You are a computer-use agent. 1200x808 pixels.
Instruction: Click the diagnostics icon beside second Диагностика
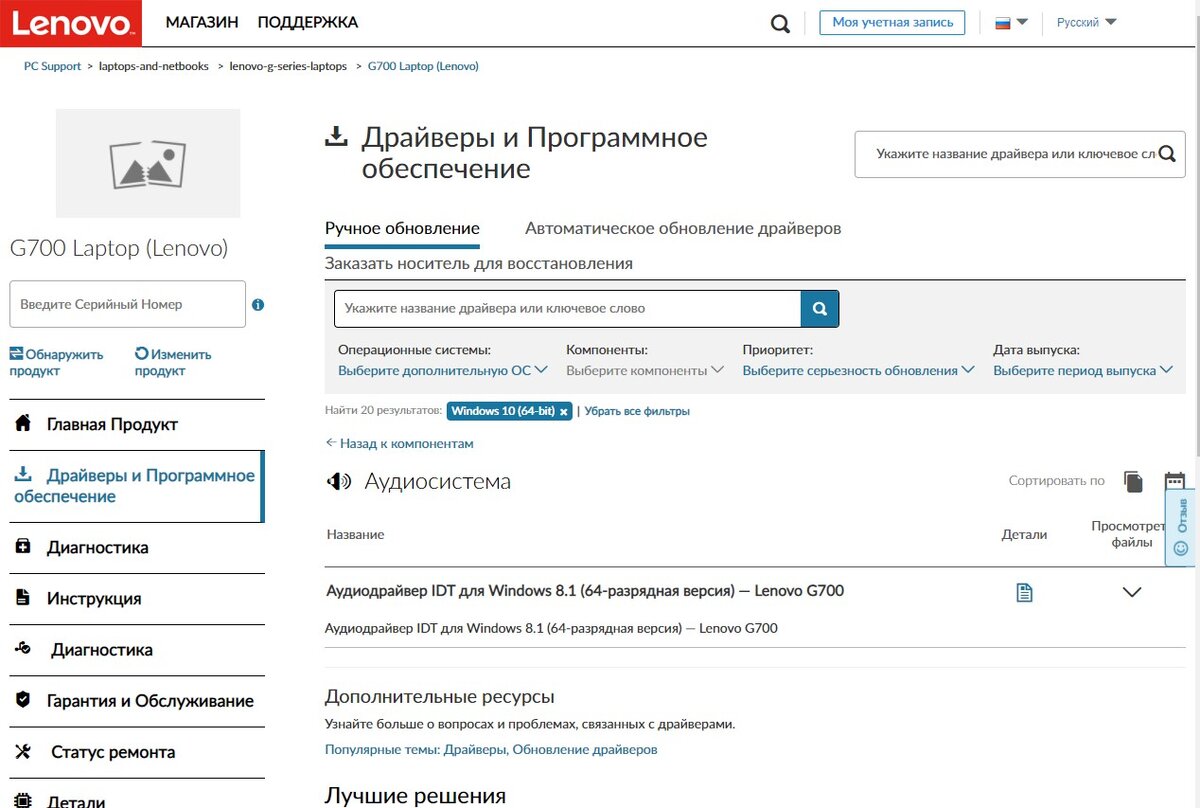click(x=23, y=648)
